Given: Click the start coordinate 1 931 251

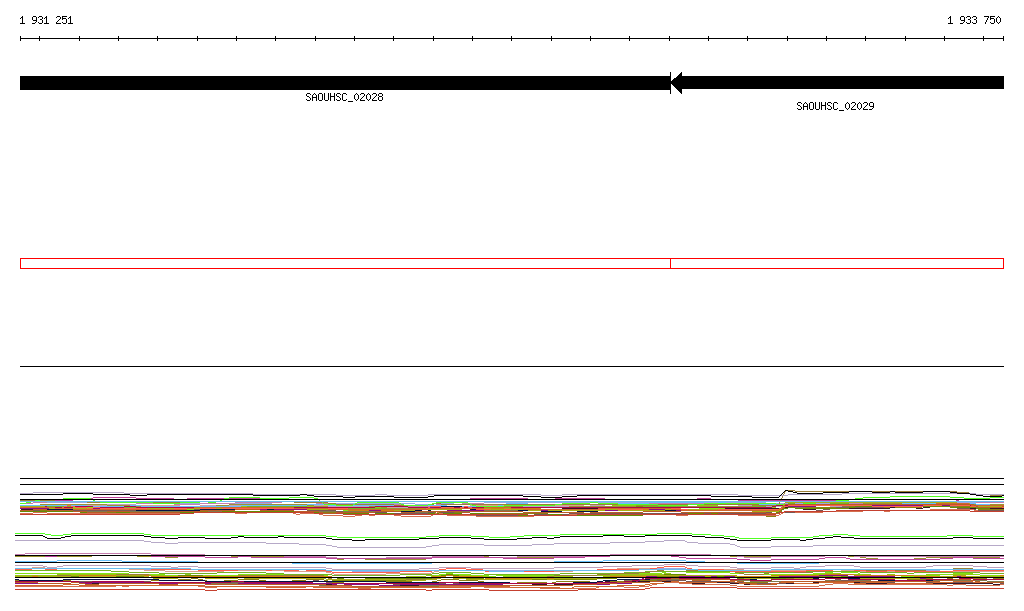Looking at the screenshot, I should coord(46,20).
